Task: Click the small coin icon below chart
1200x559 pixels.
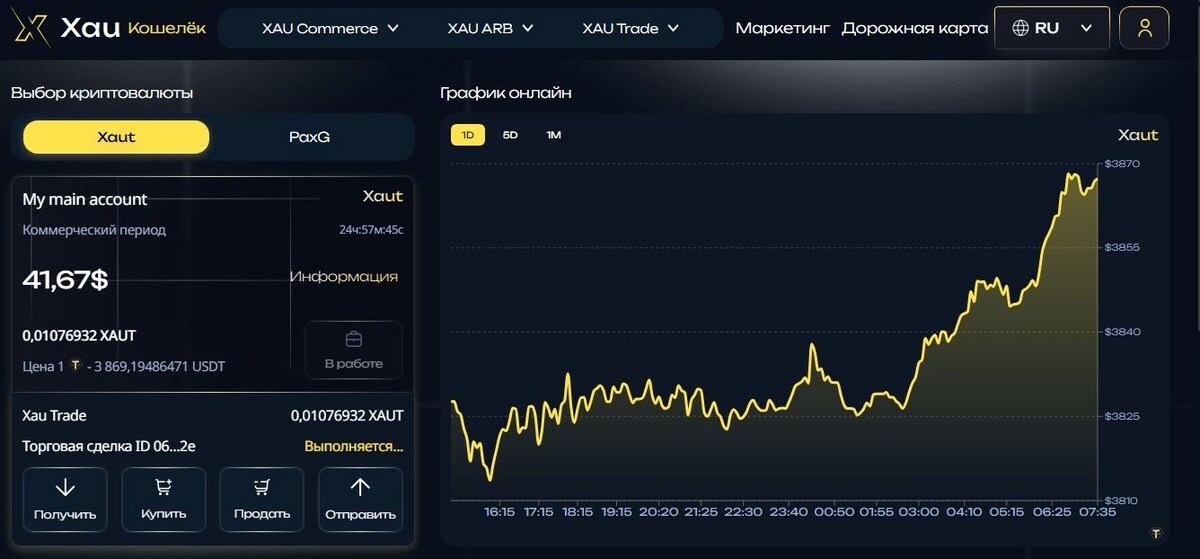Action: point(1157,533)
